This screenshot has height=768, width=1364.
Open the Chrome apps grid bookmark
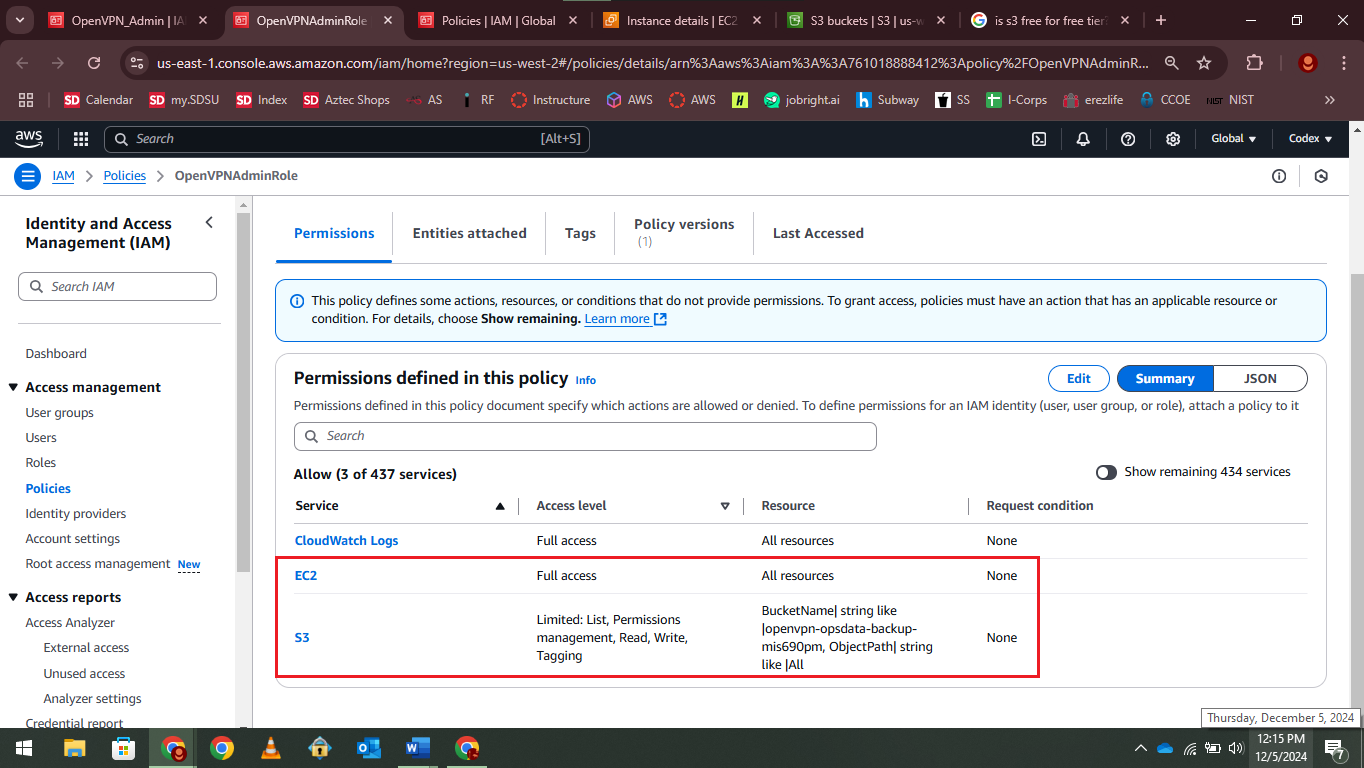click(27, 100)
